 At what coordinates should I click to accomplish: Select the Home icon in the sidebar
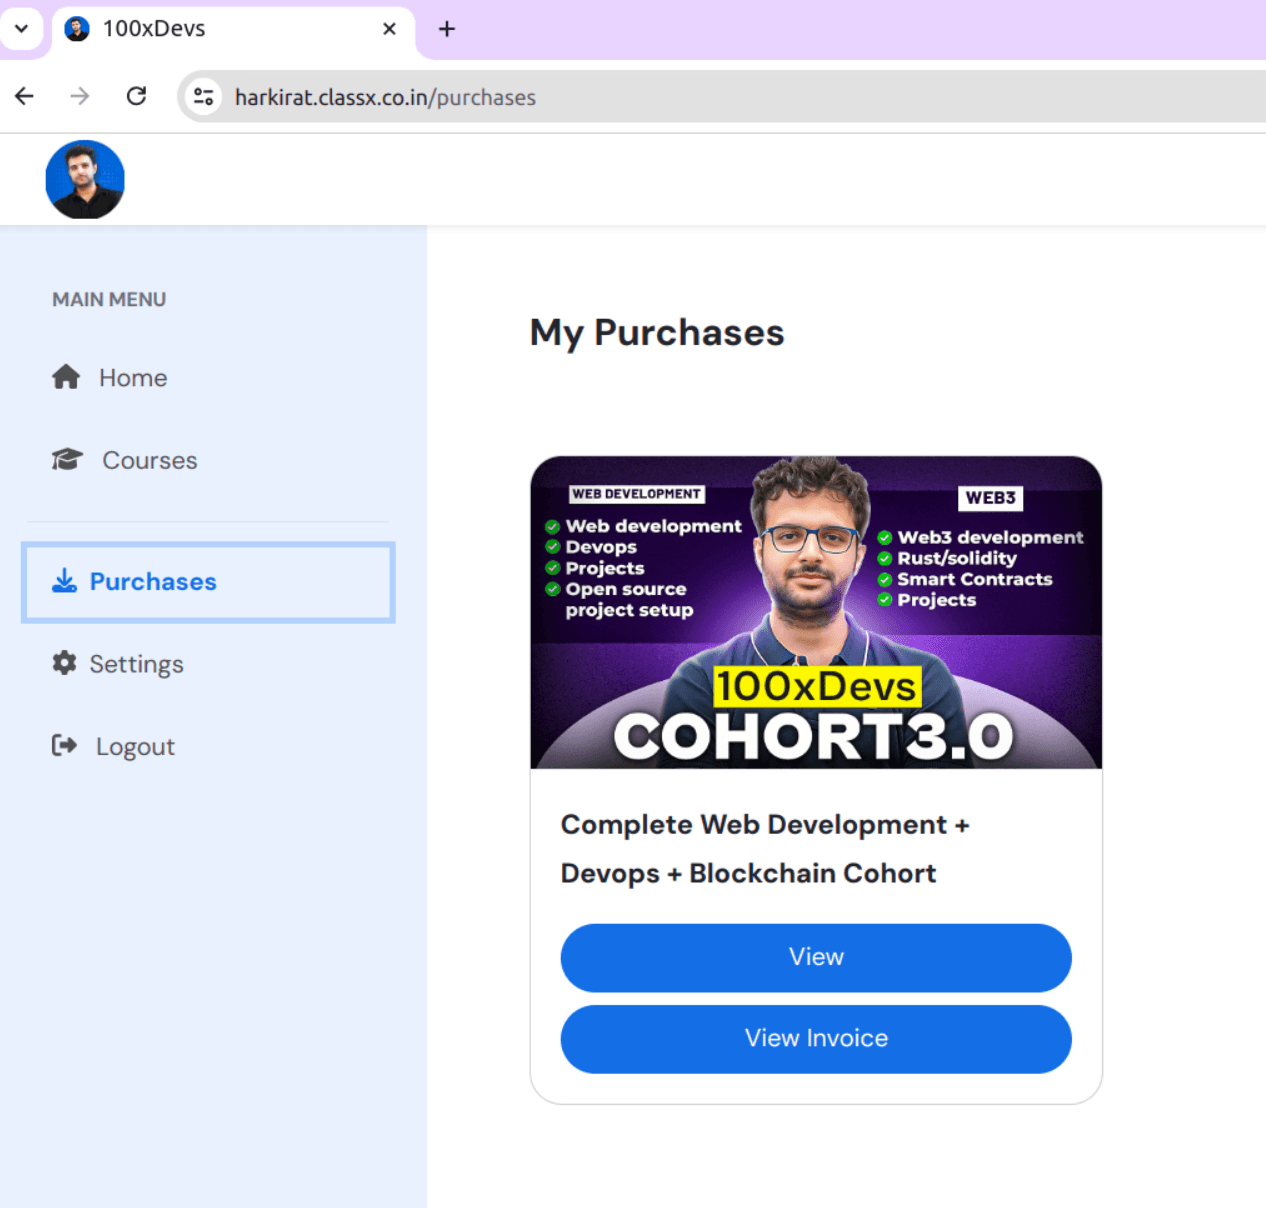pos(64,377)
